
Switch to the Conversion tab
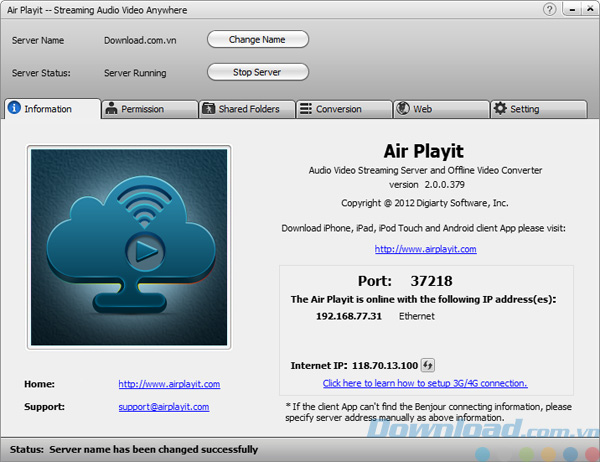(338, 109)
